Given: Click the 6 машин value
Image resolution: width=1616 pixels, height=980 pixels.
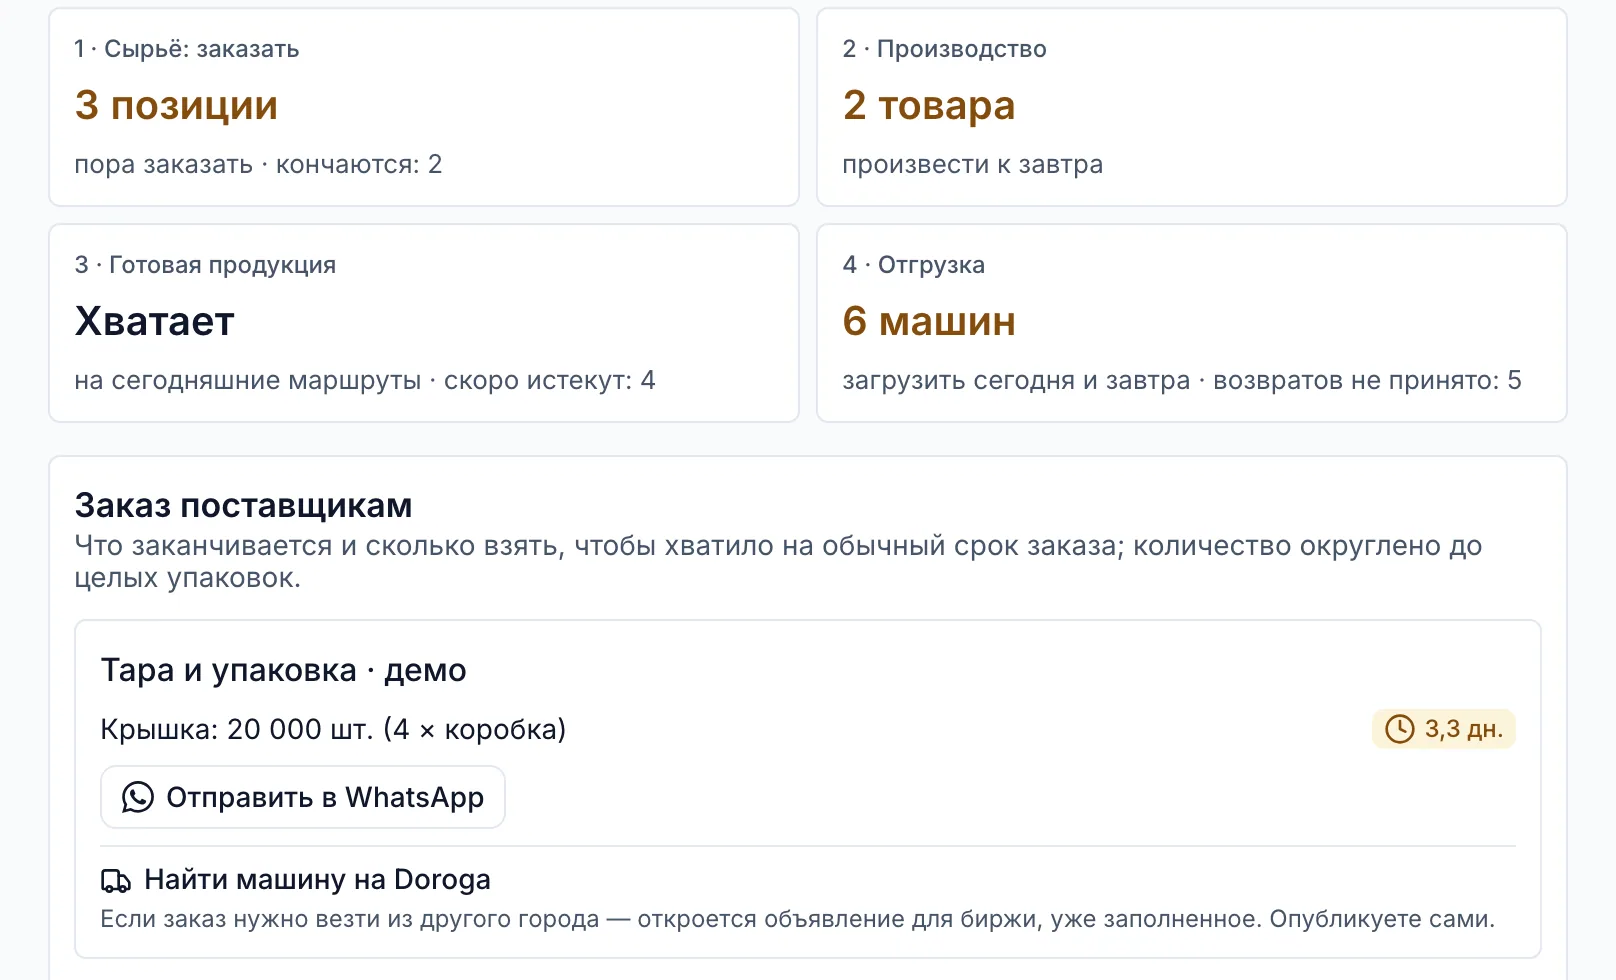Looking at the screenshot, I should click(x=929, y=321).
